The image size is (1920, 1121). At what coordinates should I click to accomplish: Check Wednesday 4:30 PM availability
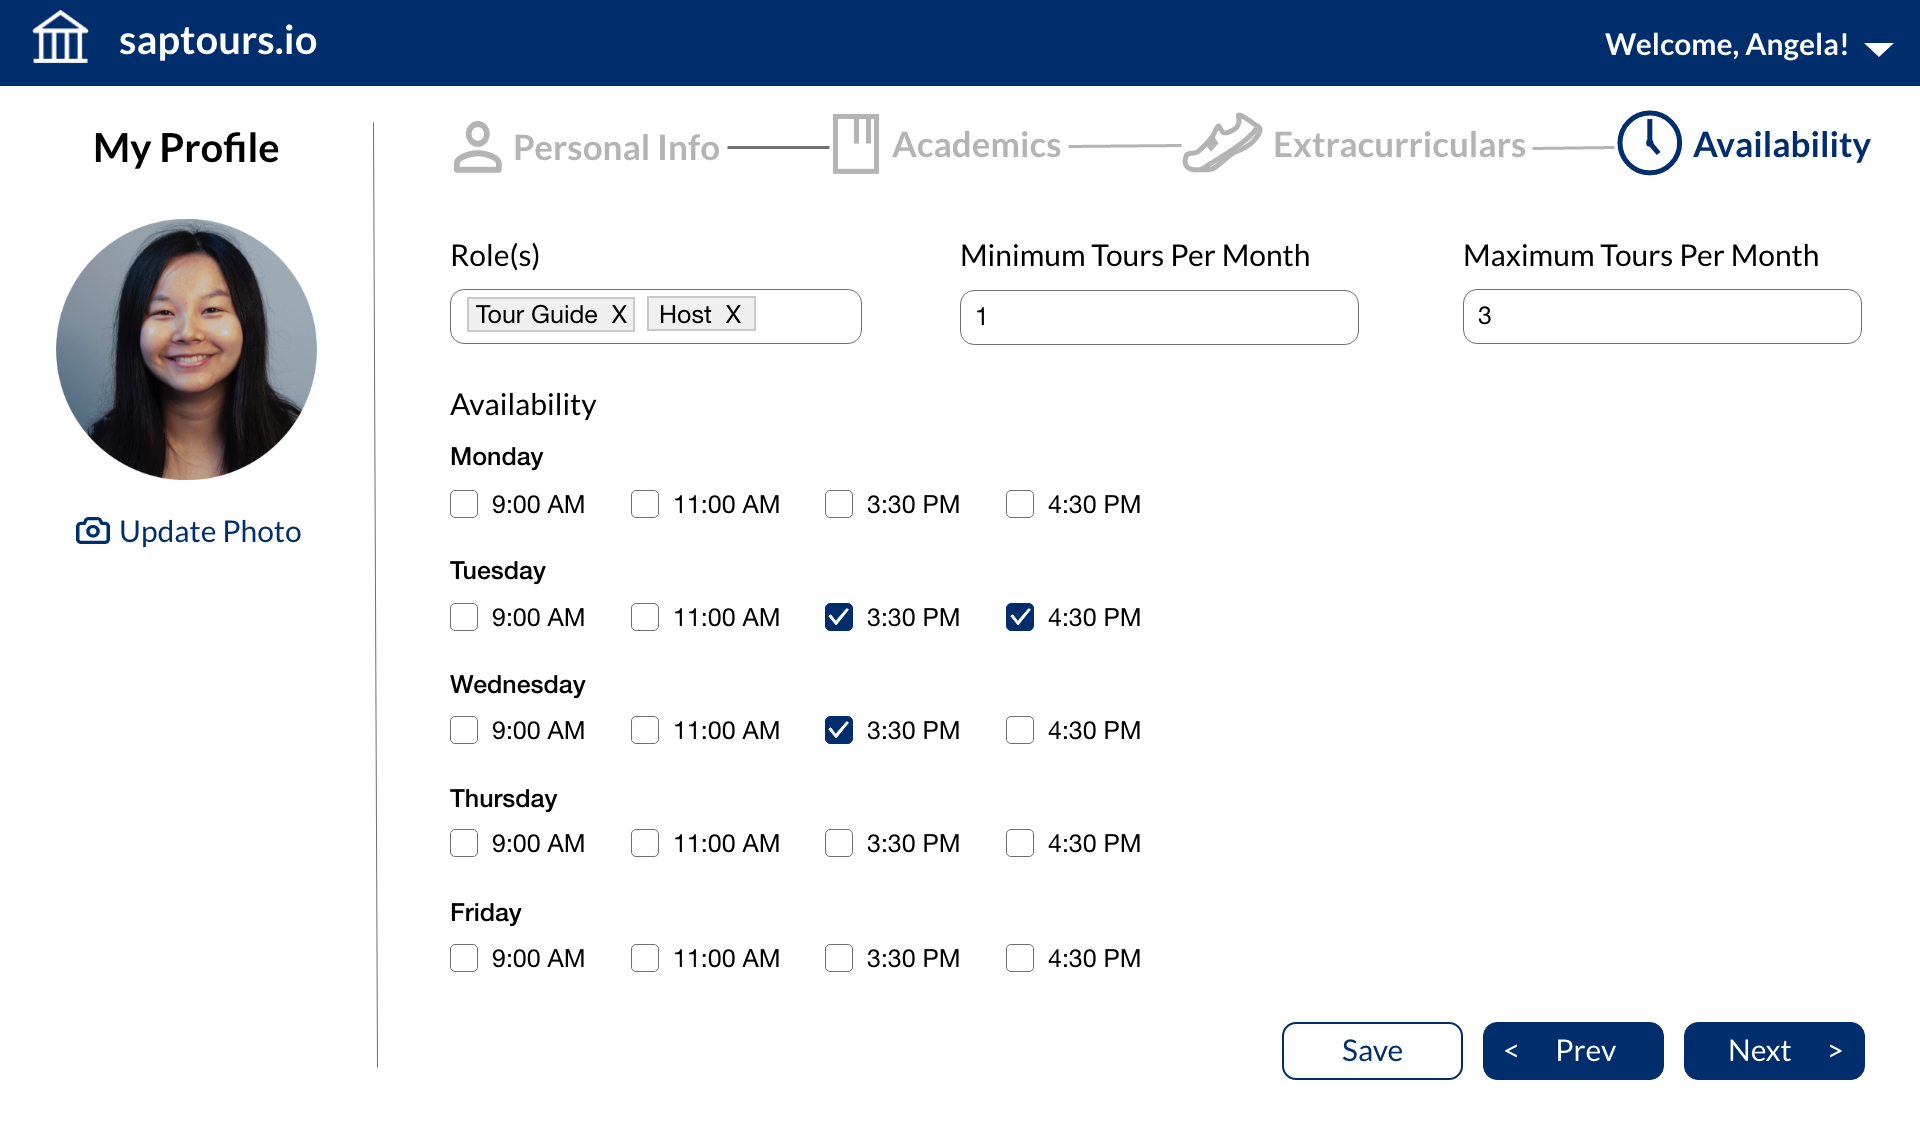coord(1020,730)
